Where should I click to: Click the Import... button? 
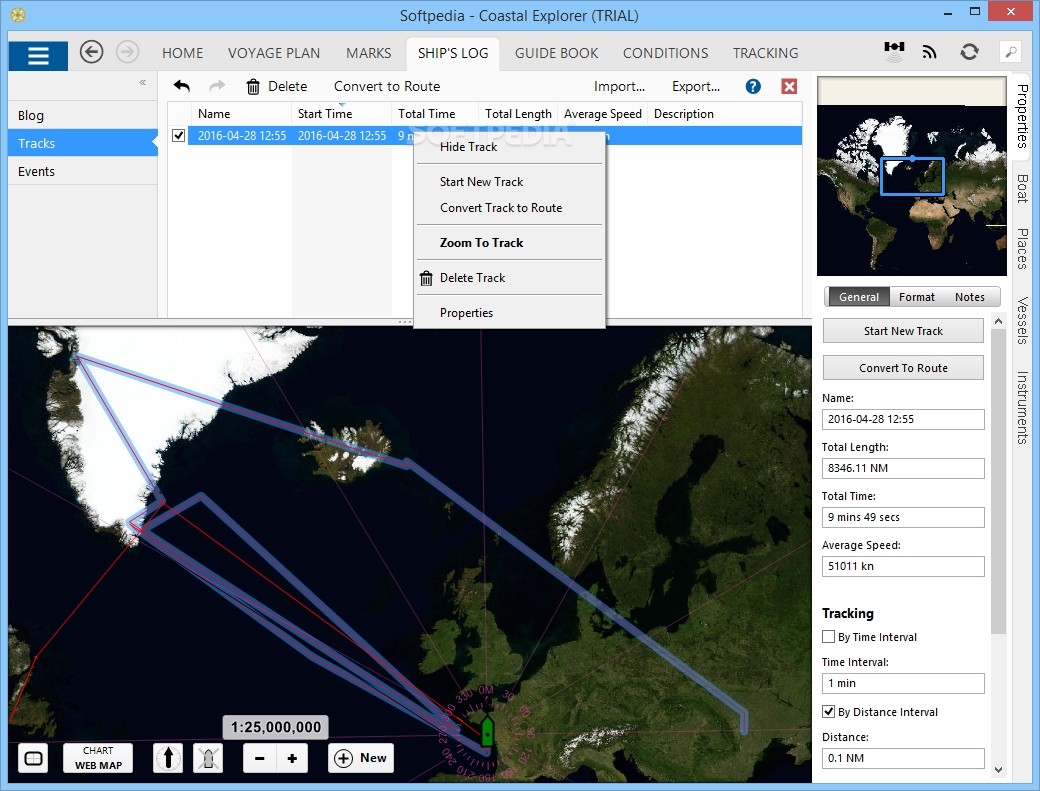[619, 86]
